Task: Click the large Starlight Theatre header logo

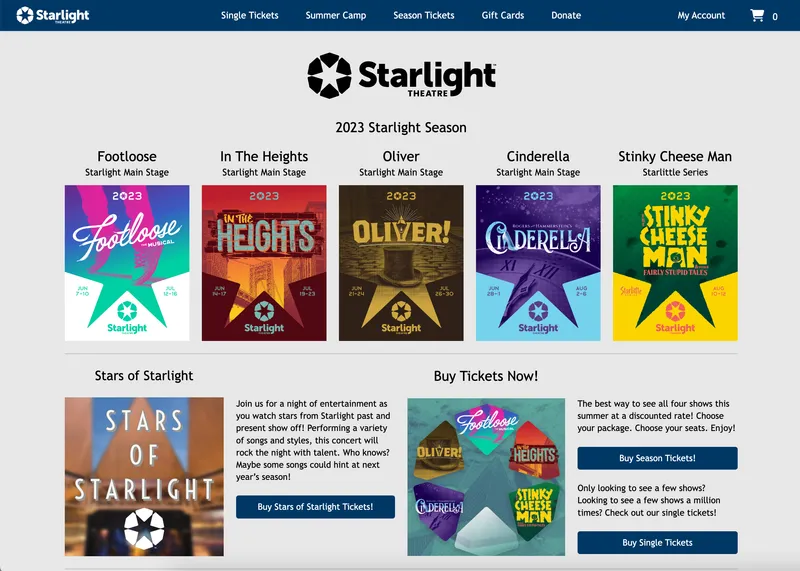Action: click(x=401, y=76)
